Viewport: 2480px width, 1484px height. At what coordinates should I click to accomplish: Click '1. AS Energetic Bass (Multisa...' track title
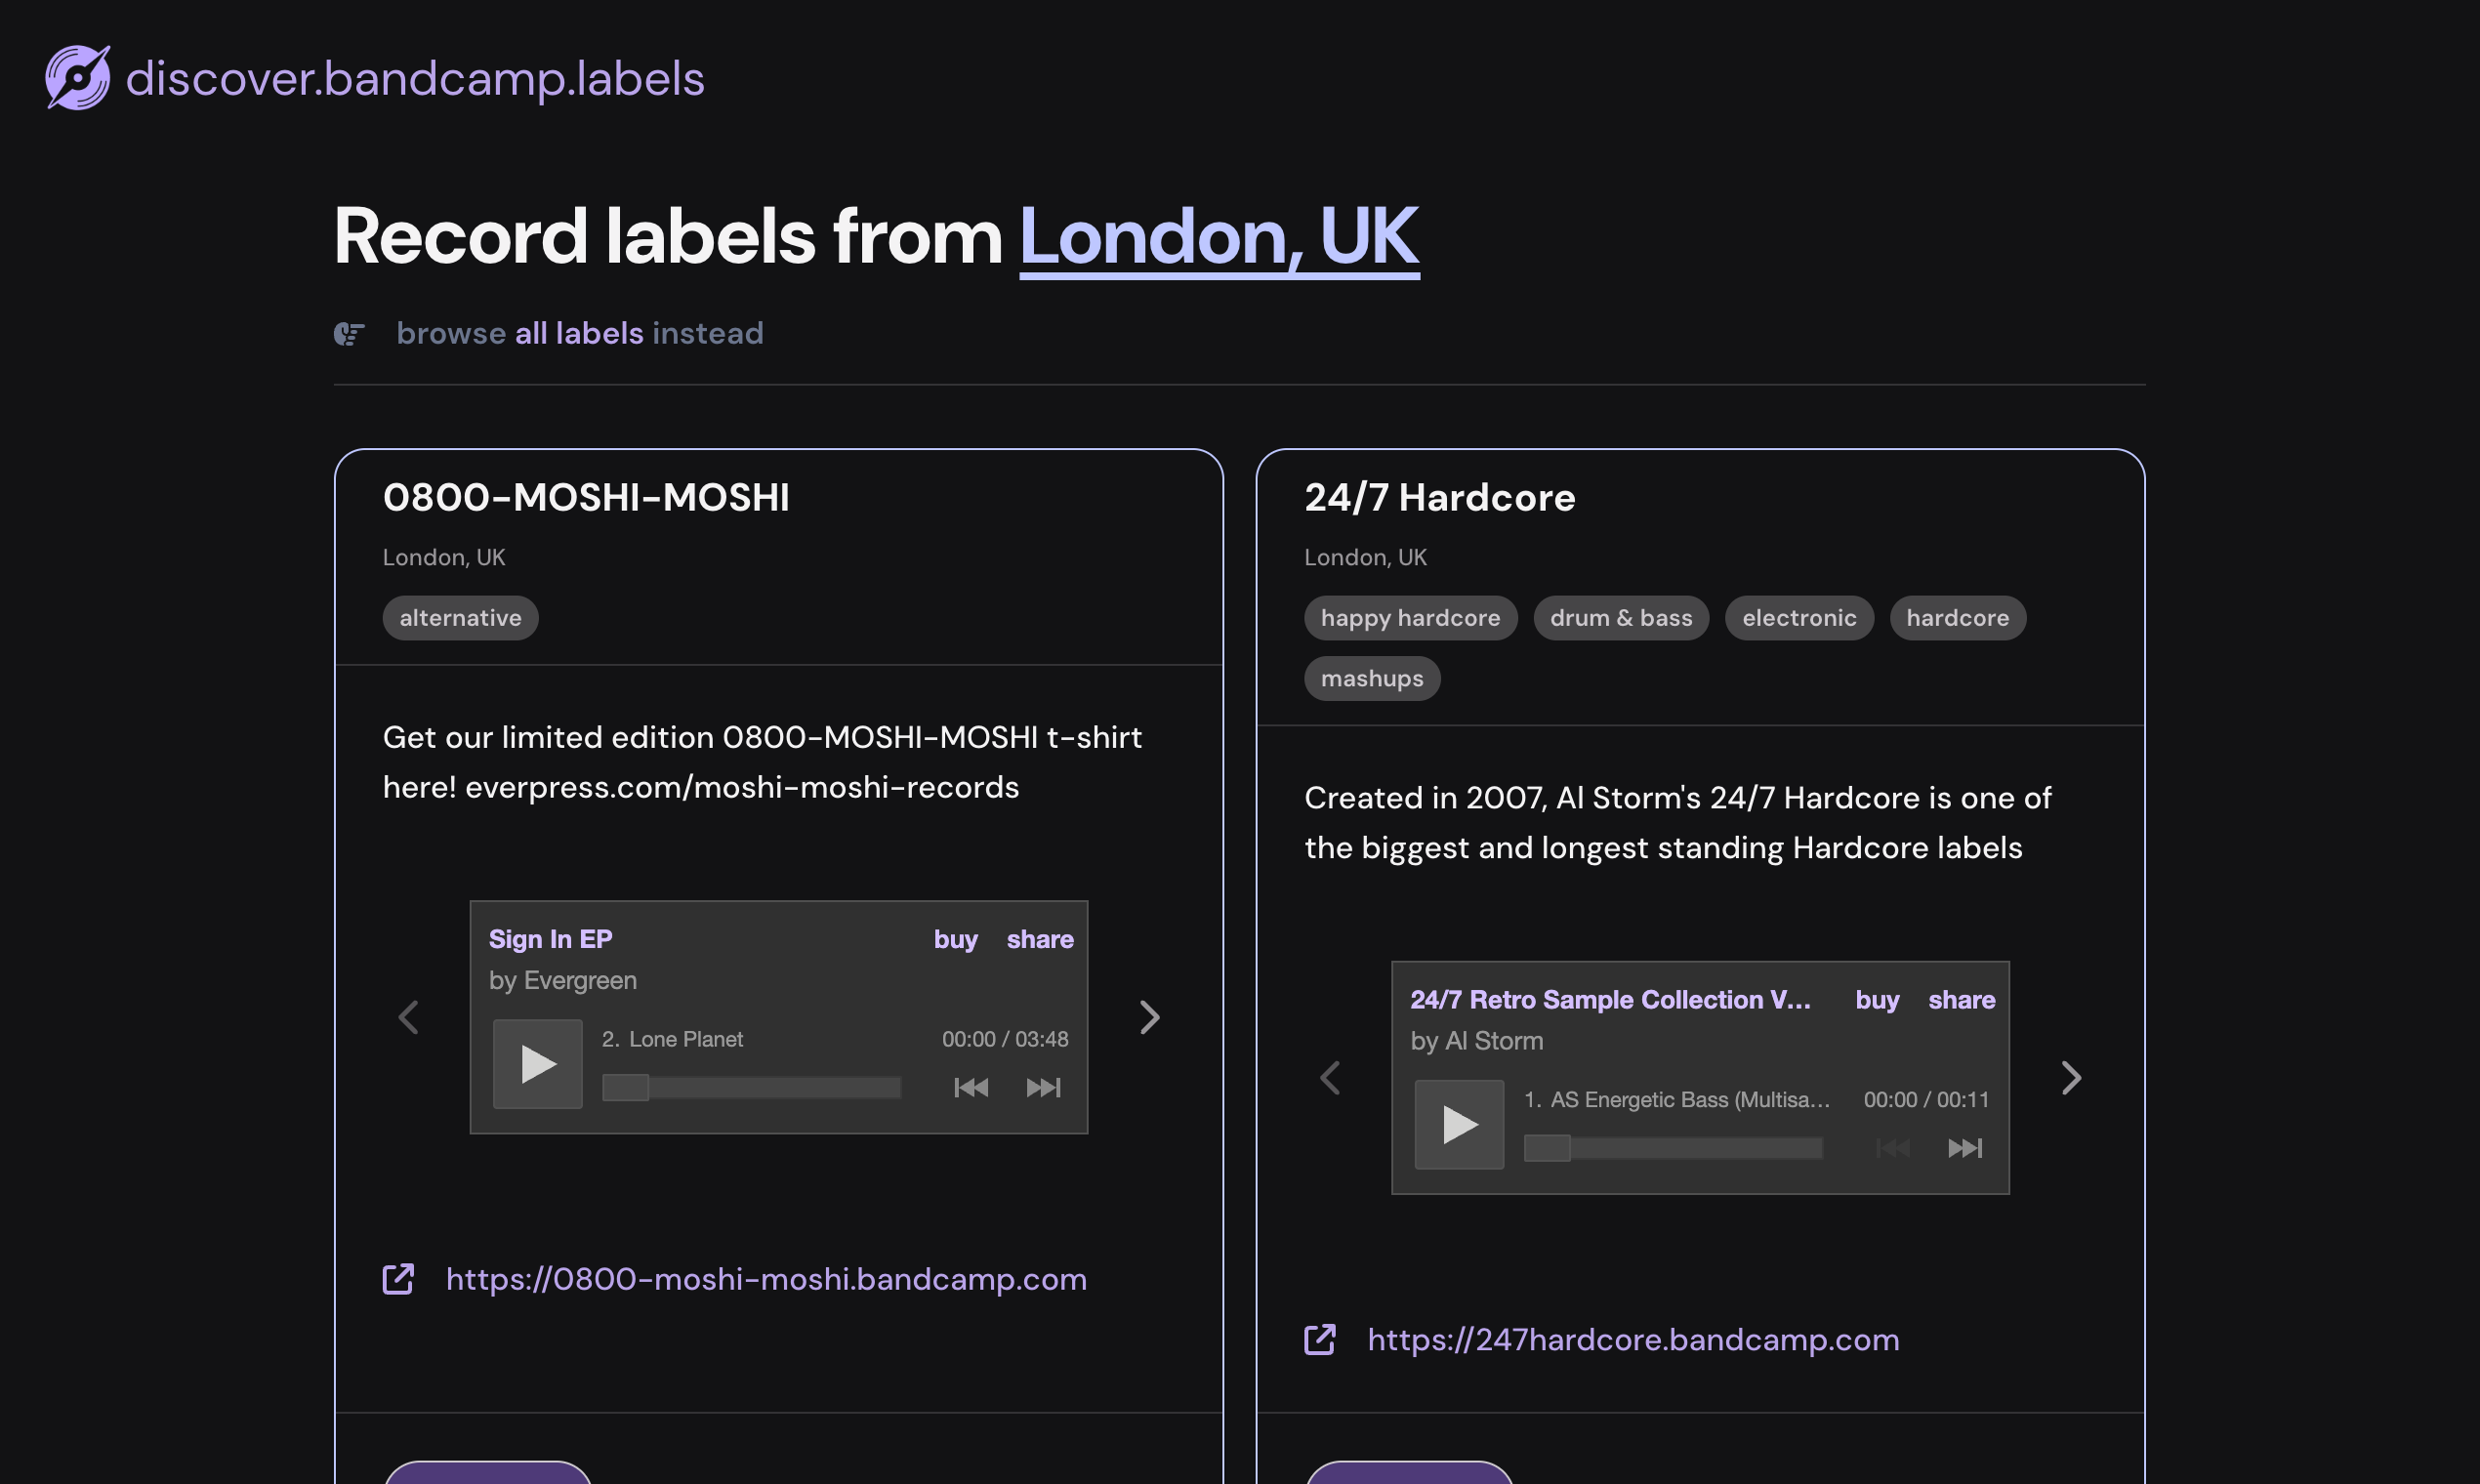(x=1677, y=1100)
